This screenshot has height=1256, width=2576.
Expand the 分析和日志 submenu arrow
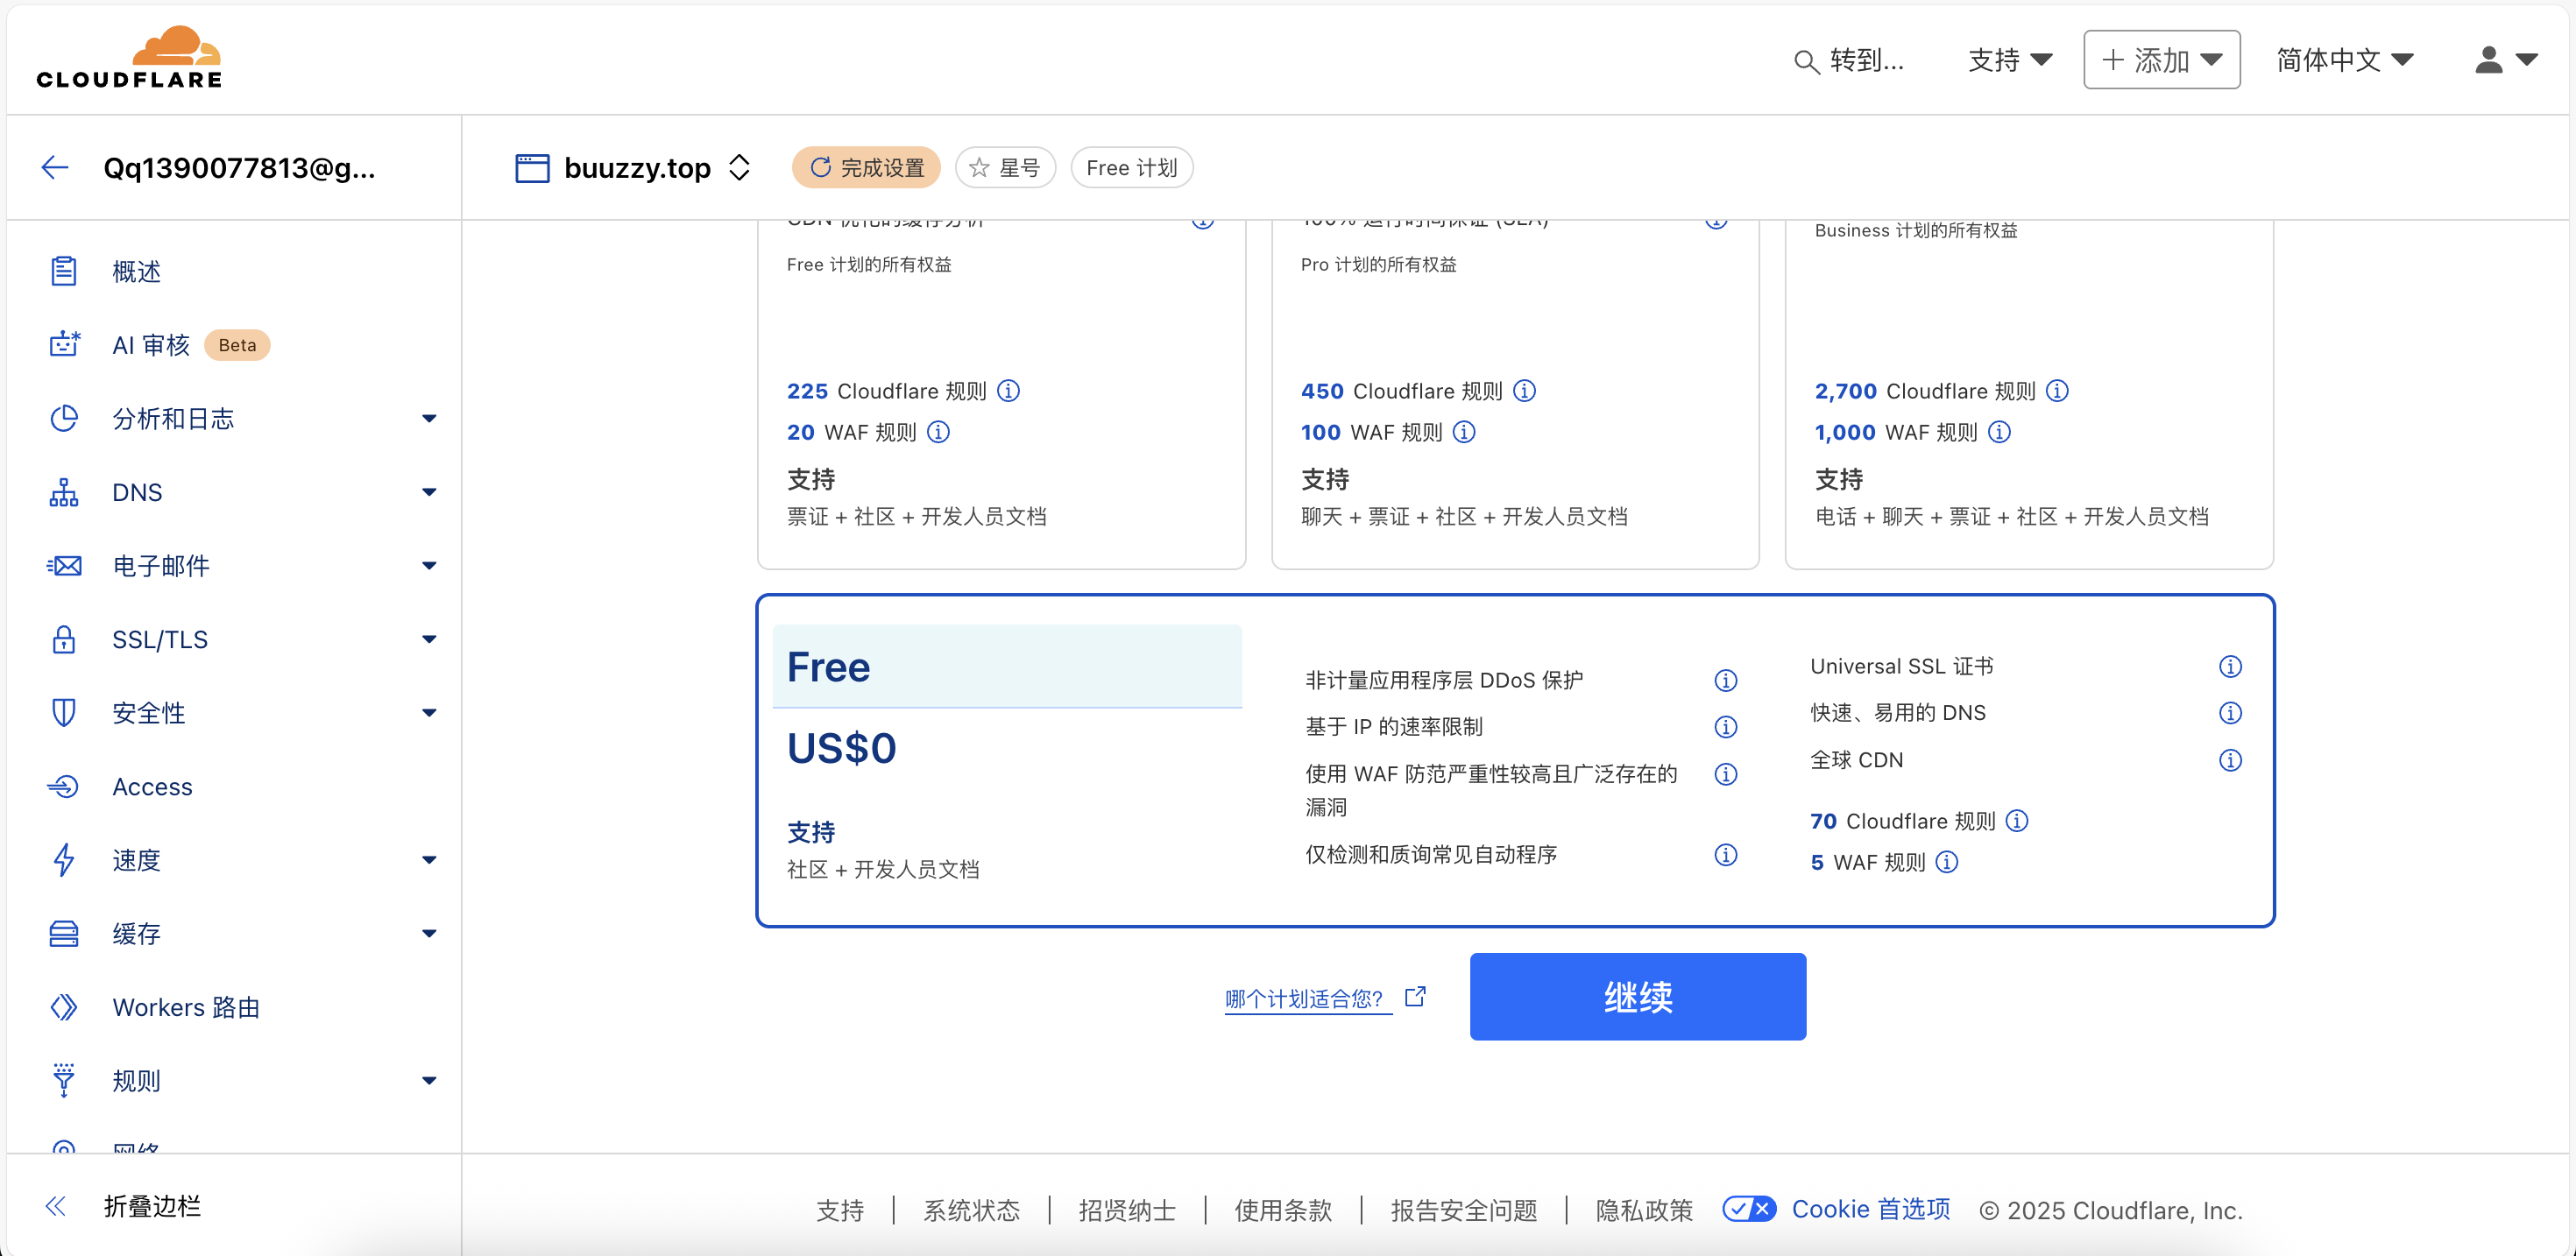tap(429, 418)
